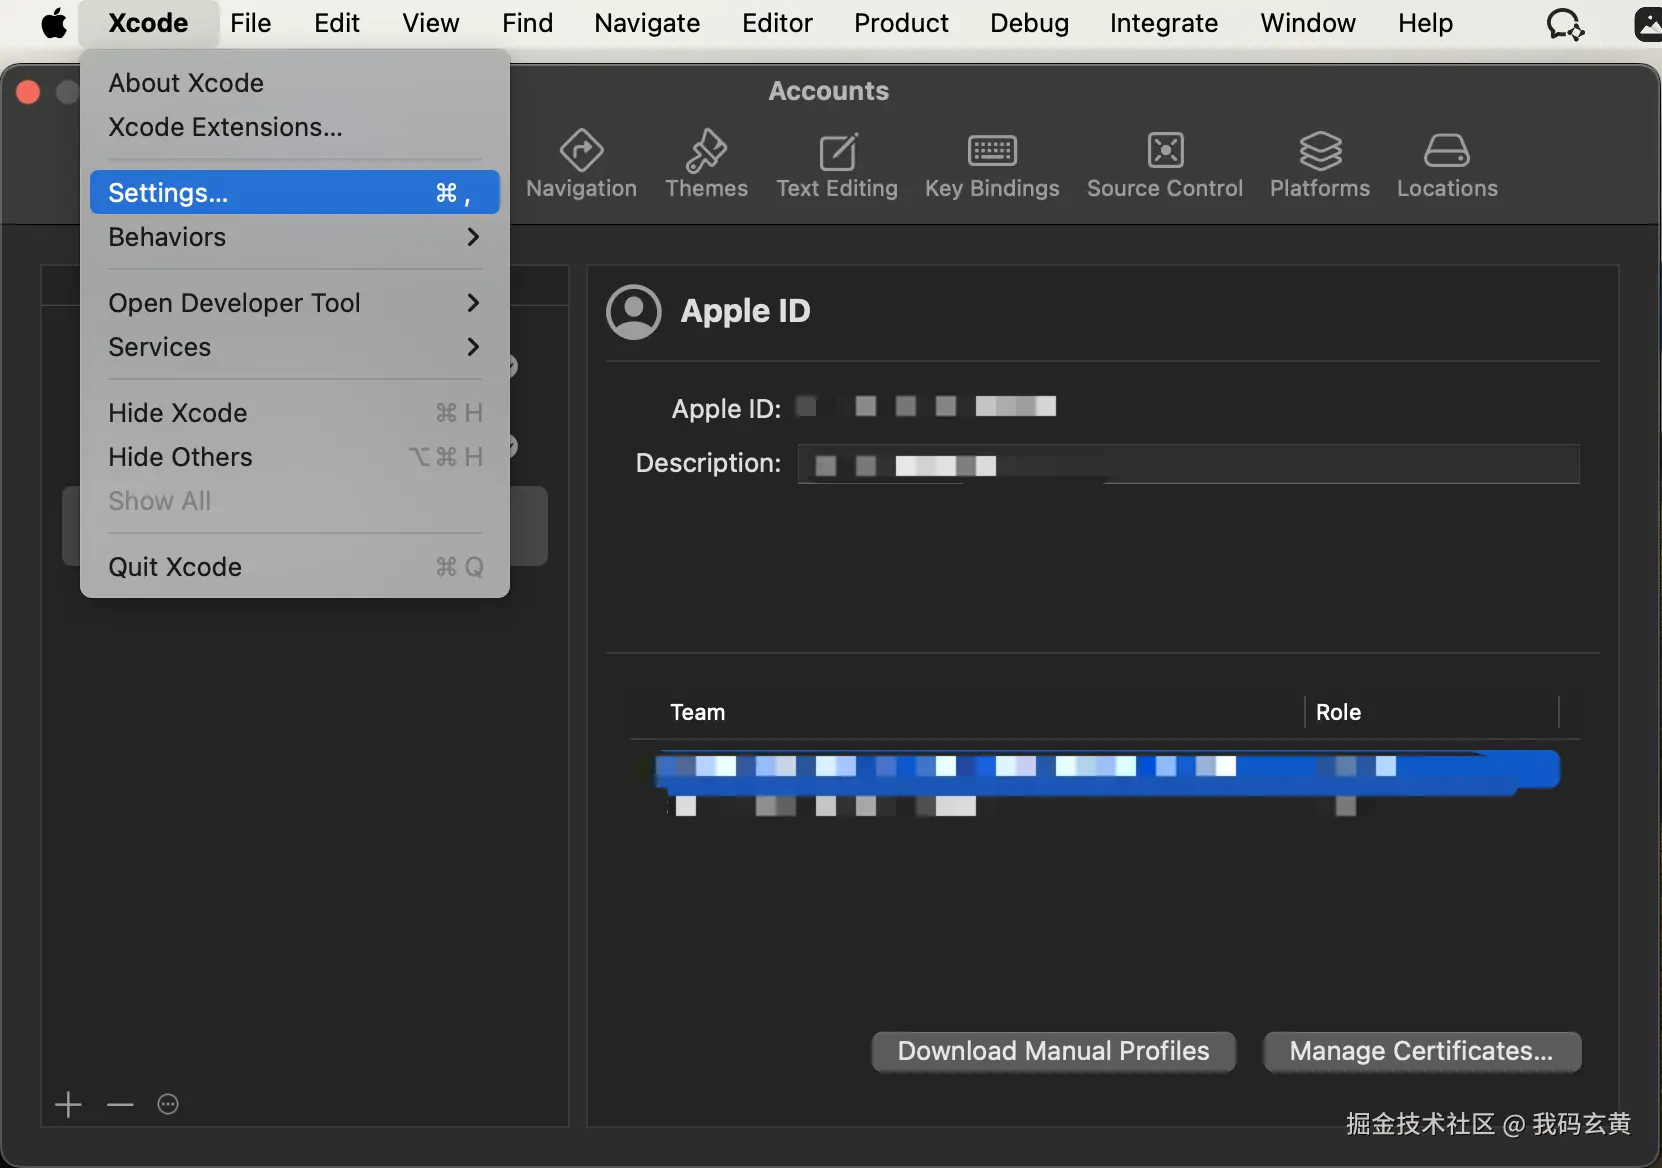The height and width of the screenshot is (1168, 1662).
Task: Expand the Open Developer Tool submenu
Action: pyautogui.click(x=294, y=303)
